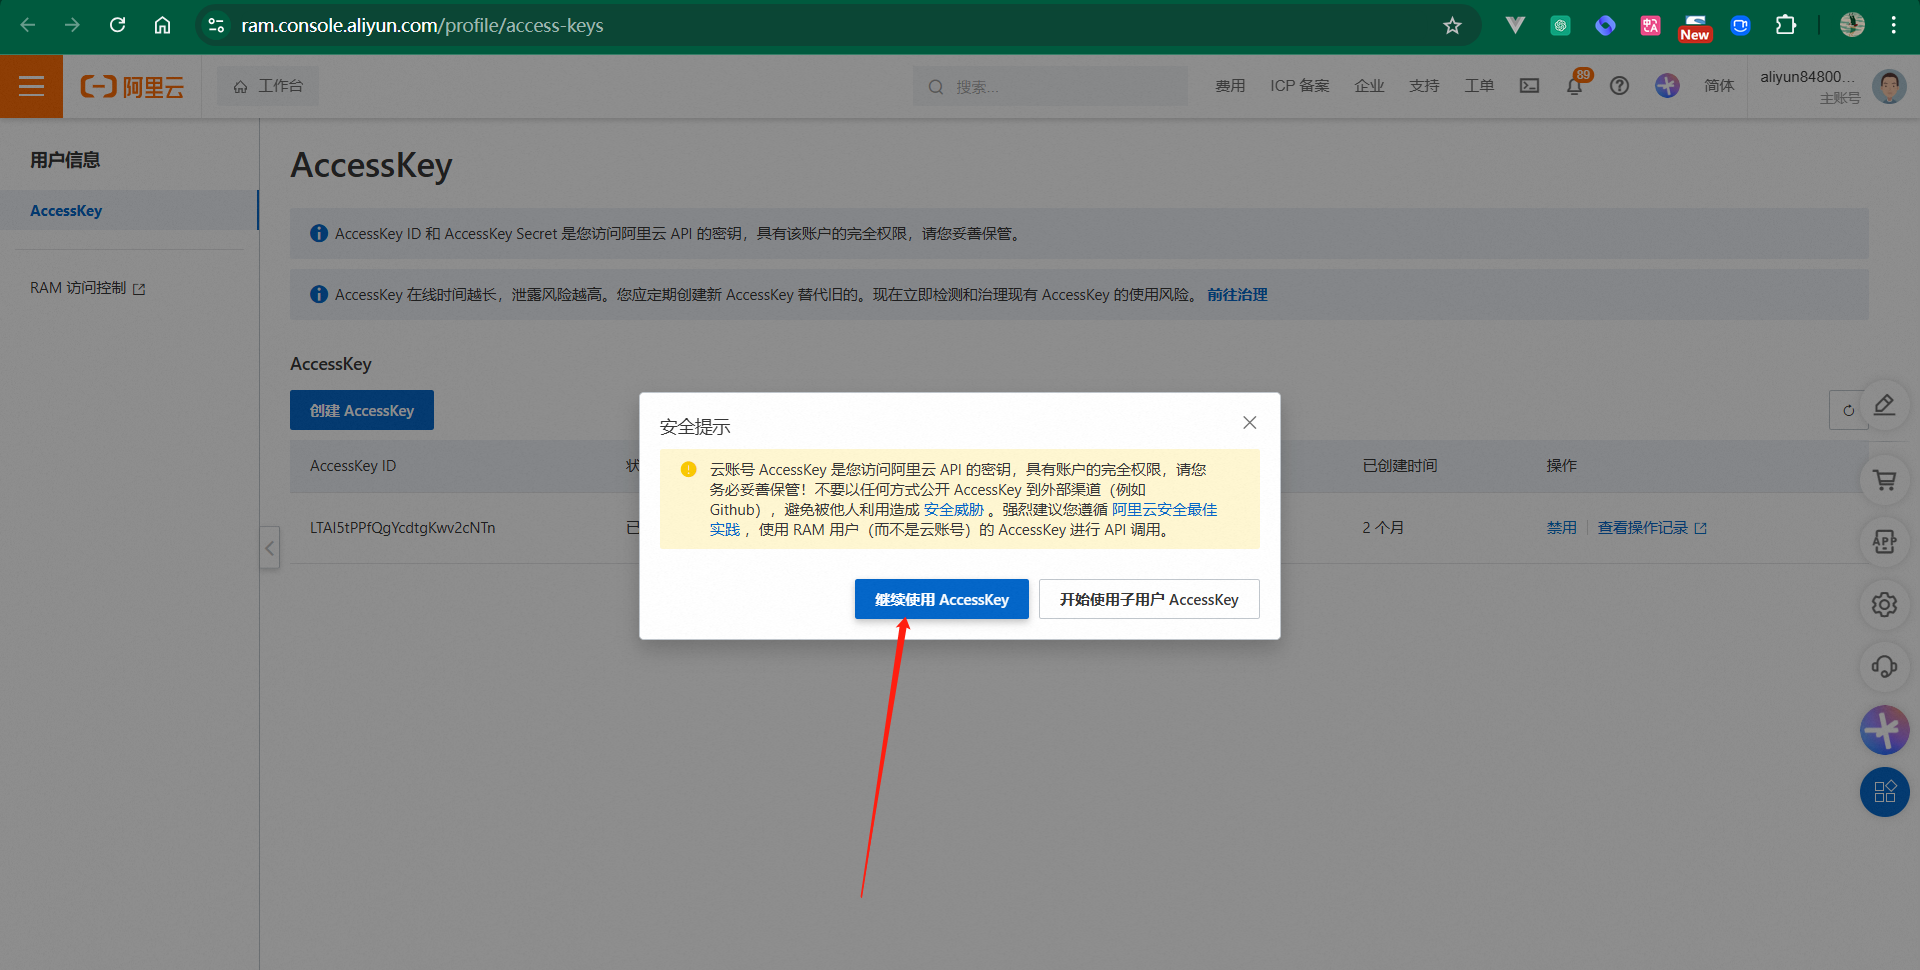Screen dimensions: 1920x970
Task: Open the ICP 备案 menu
Action: tap(1300, 86)
